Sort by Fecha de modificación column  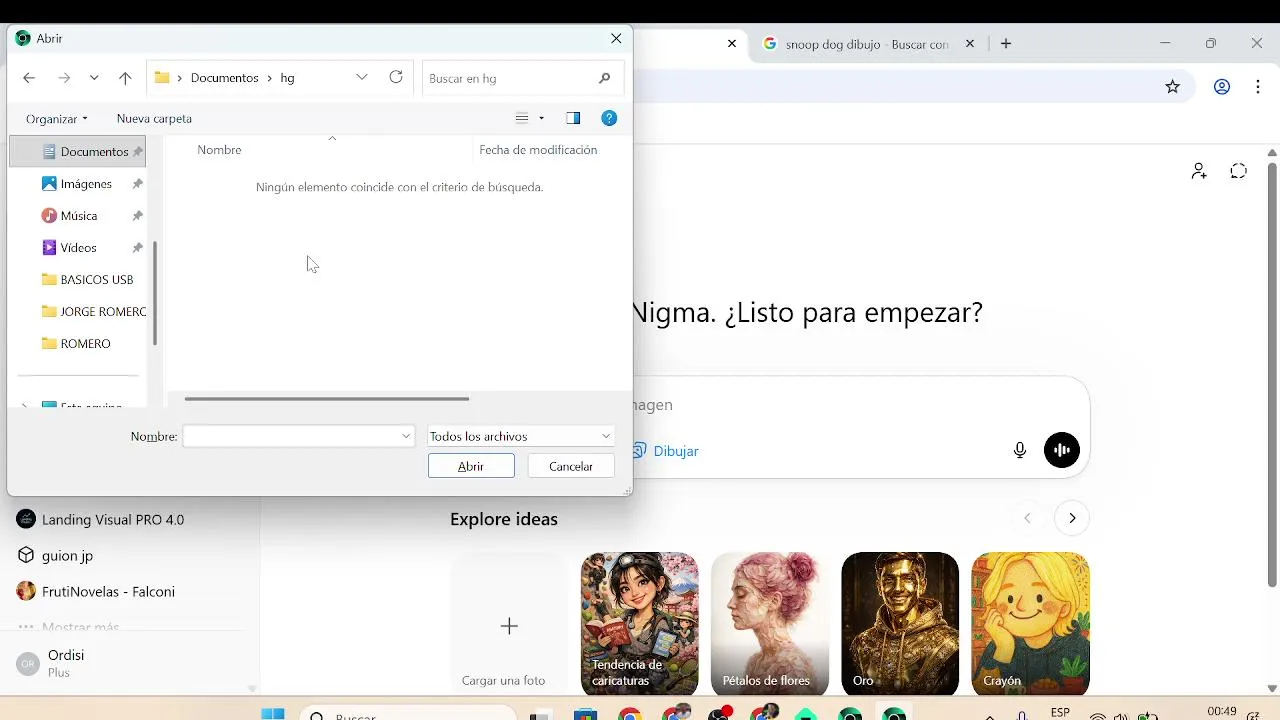tap(538, 150)
